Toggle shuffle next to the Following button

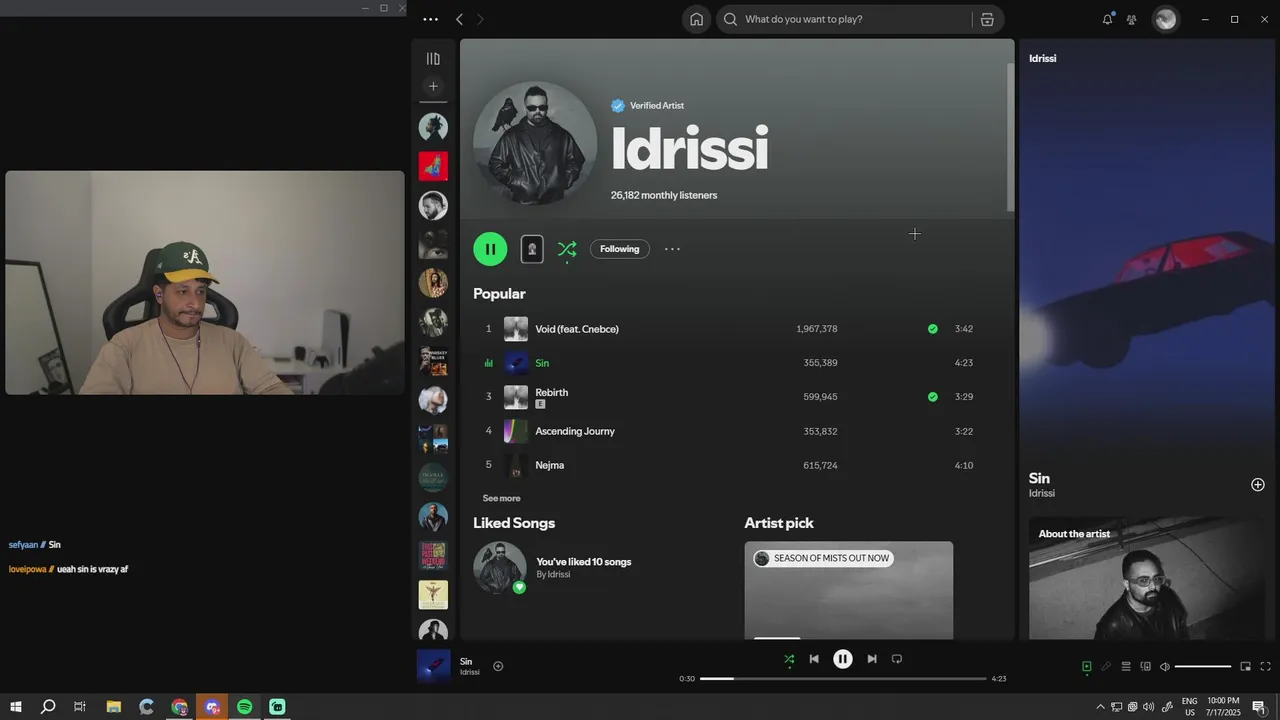(x=567, y=249)
